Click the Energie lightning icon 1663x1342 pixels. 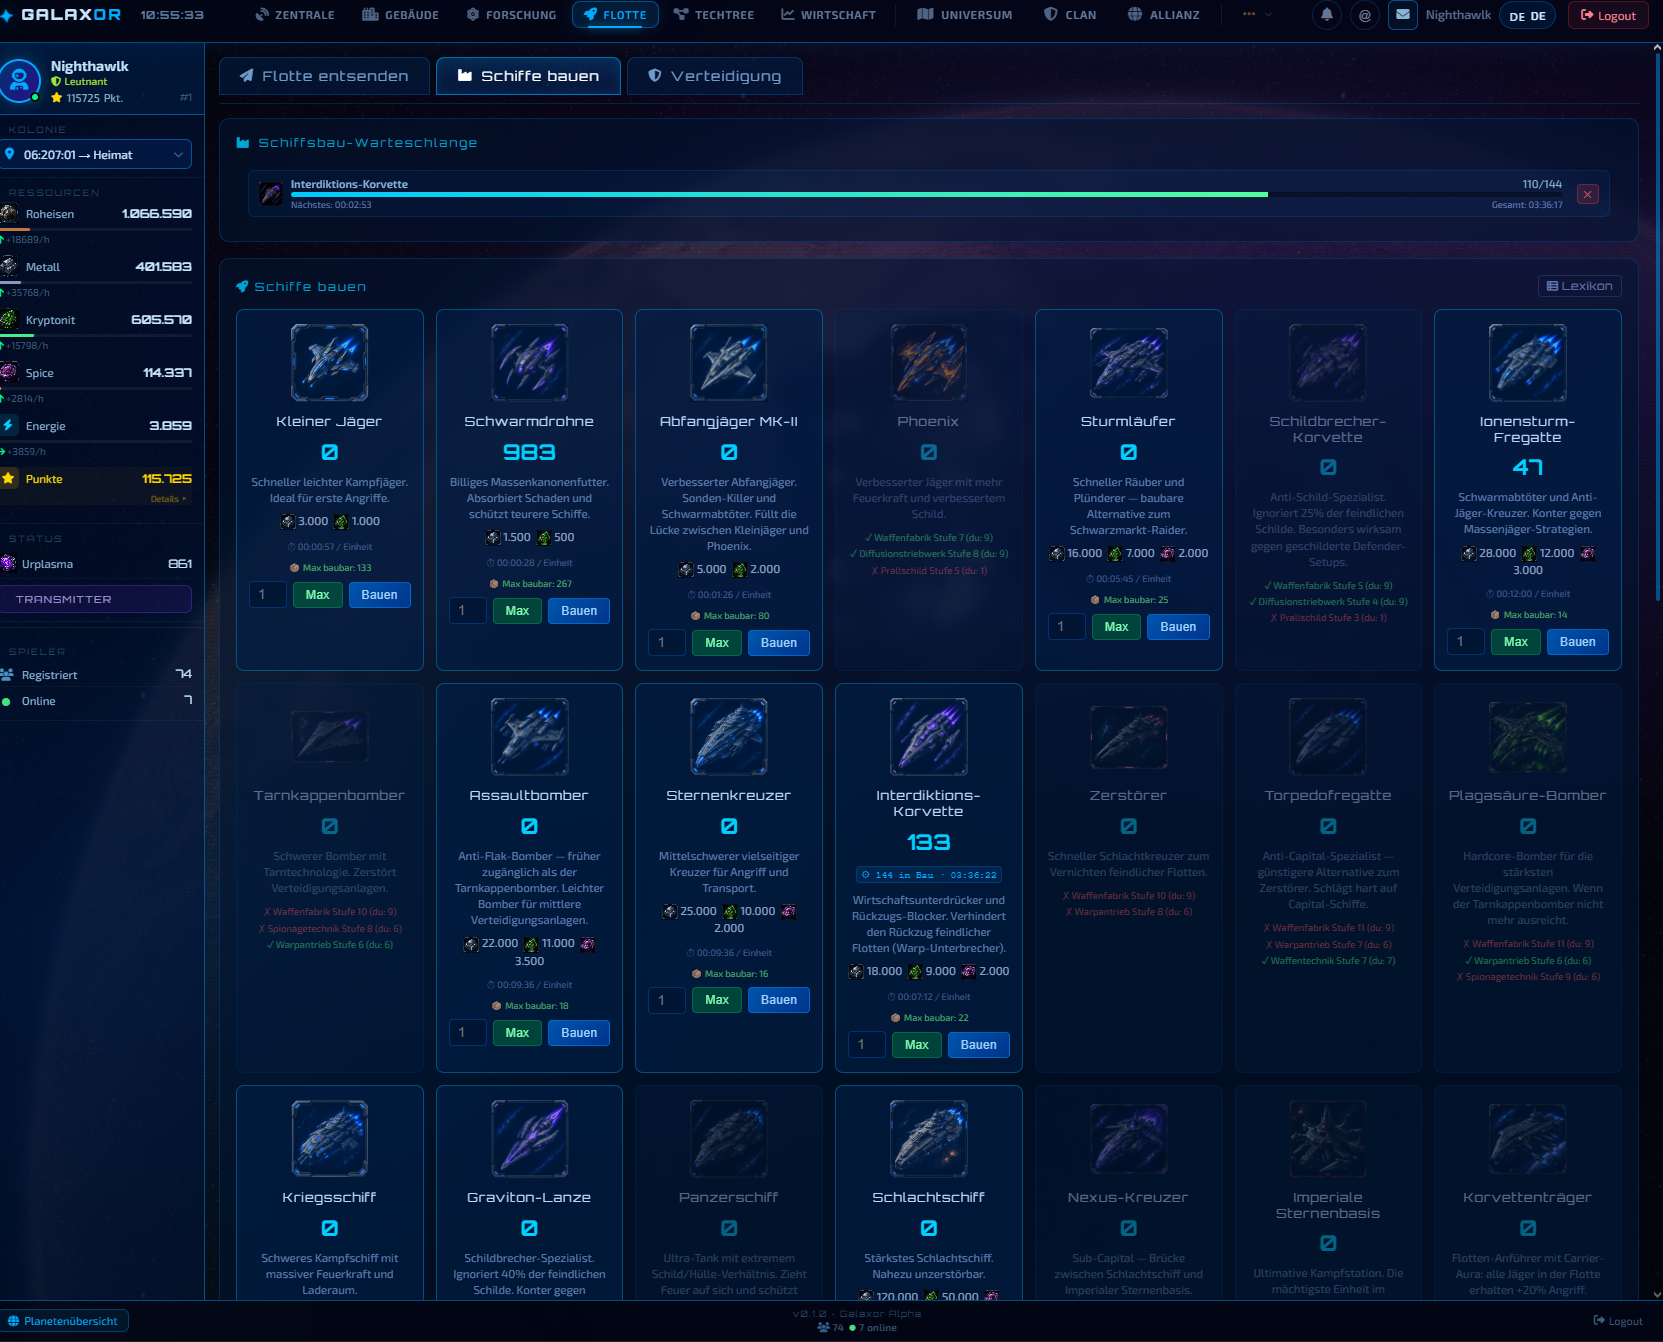(x=9, y=425)
